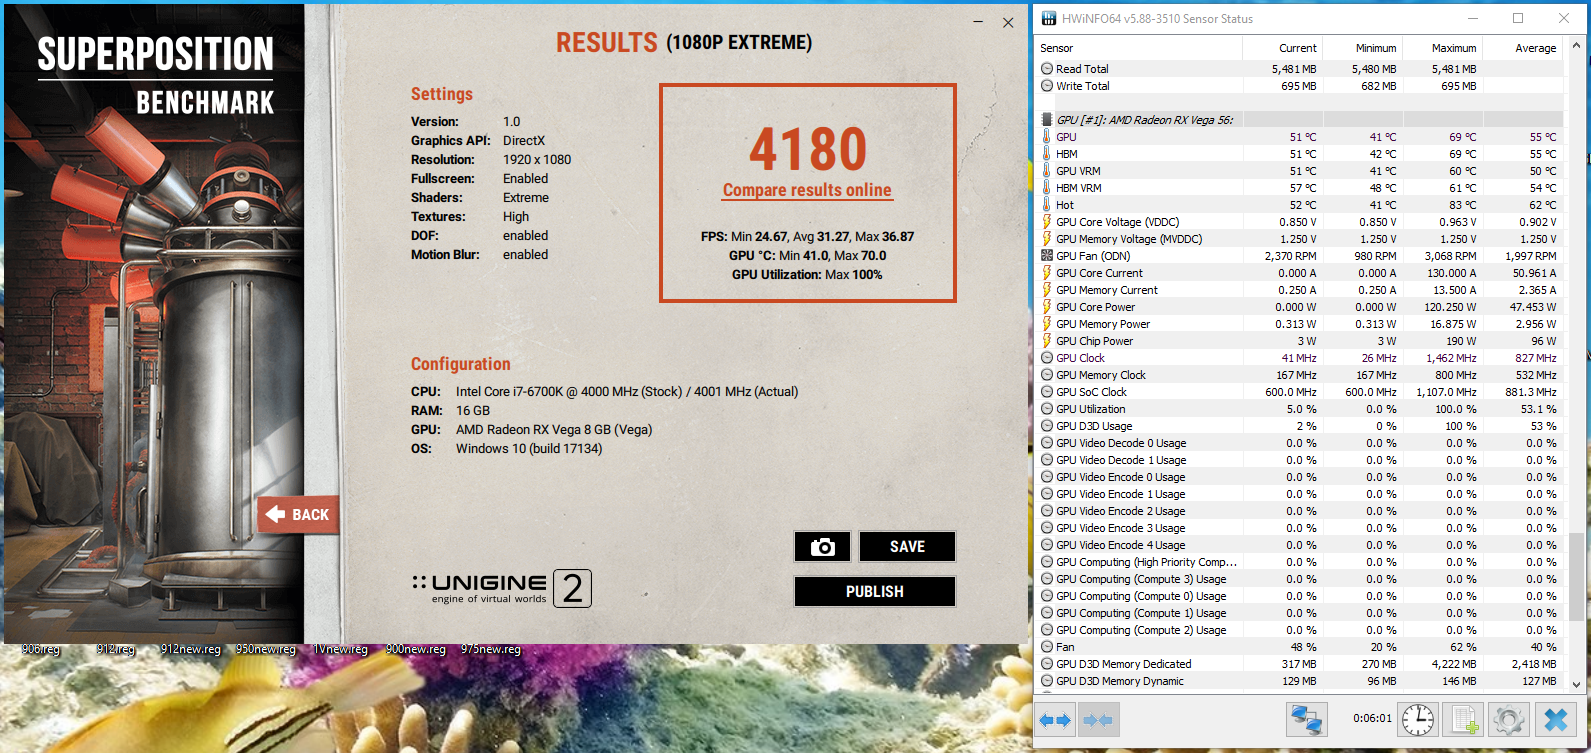Open HWiNFO sensor settings gear icon
This screenshot has height=753, width=1591.
coord(1509,719)
